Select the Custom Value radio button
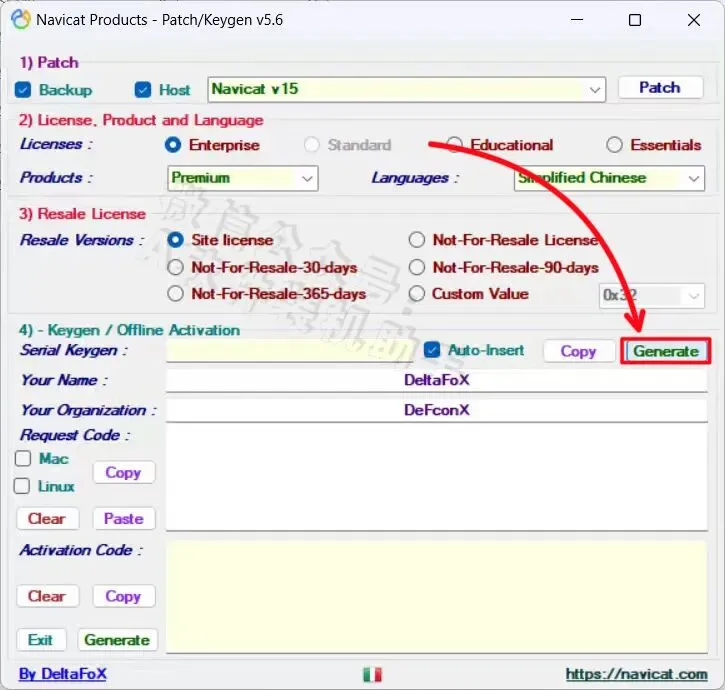This screenshot has height=690, width=725. (417, 294)
